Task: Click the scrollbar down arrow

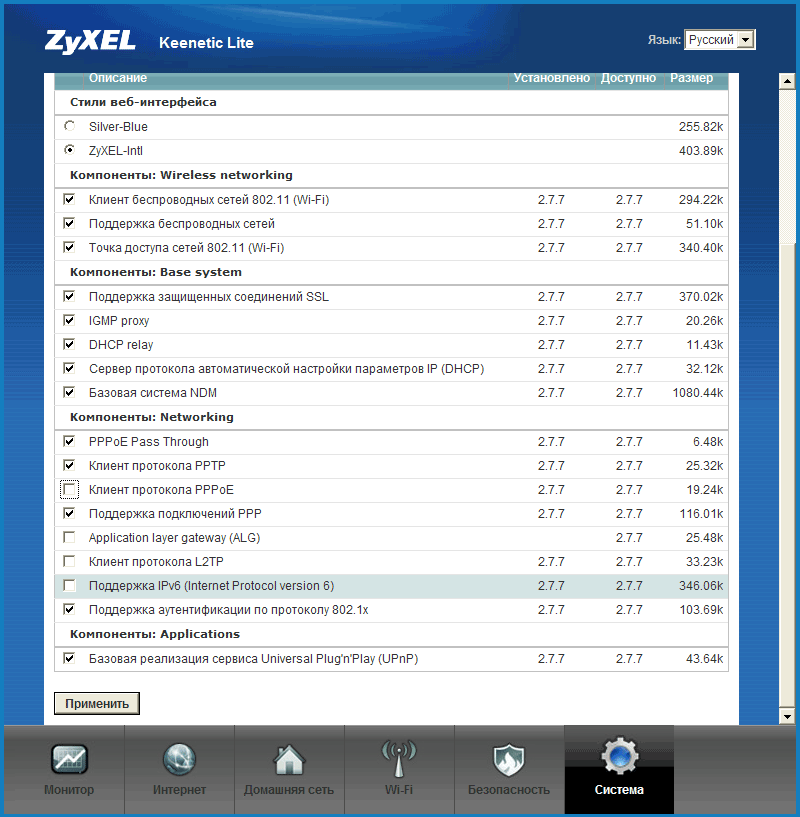Action: (x=787, y=716)
